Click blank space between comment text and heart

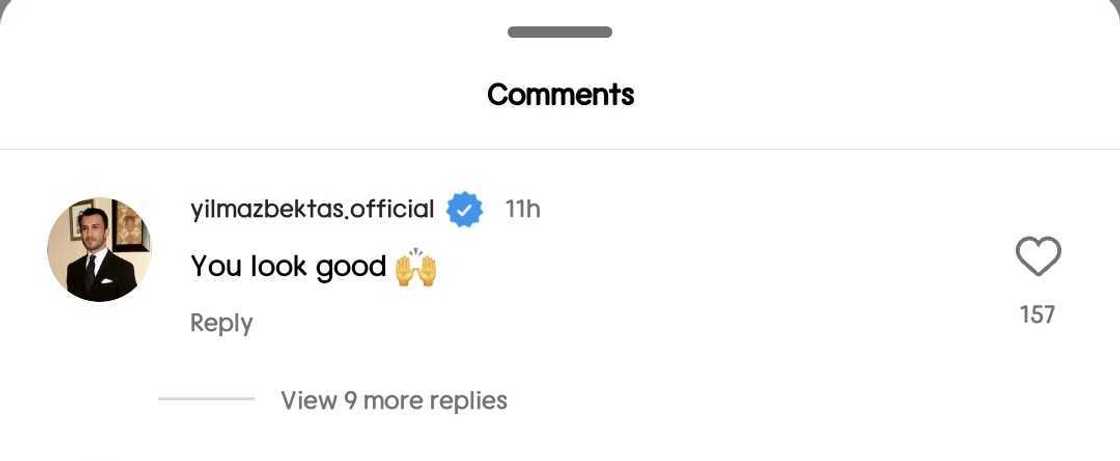pos(720,267)
